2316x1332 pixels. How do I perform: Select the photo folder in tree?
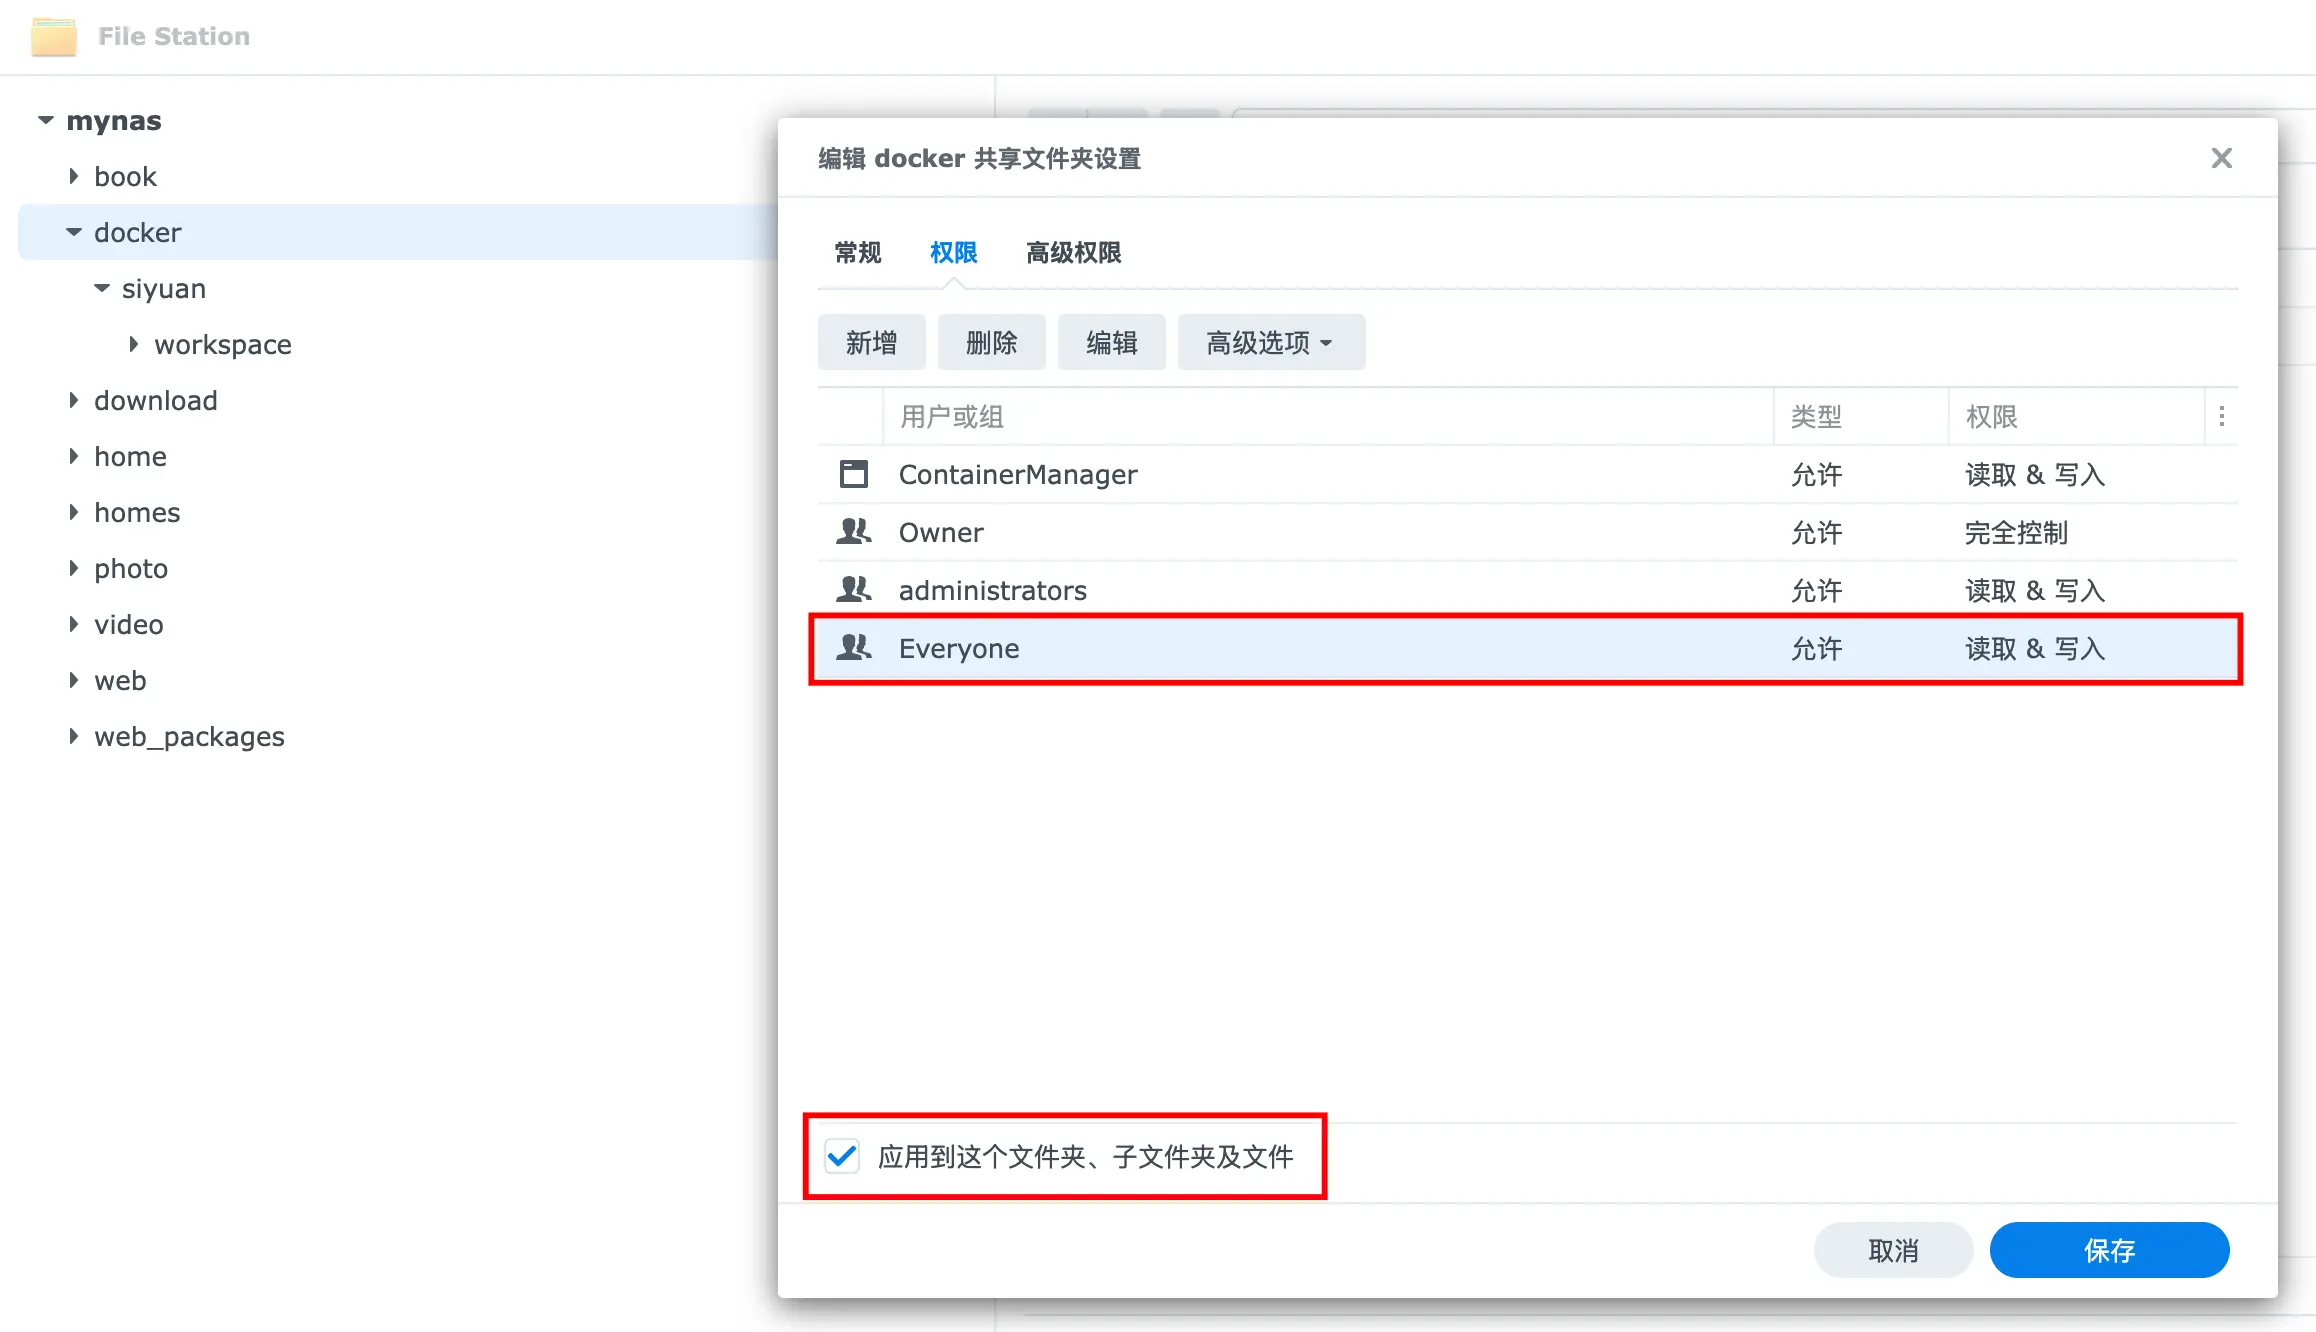[131, 569]
